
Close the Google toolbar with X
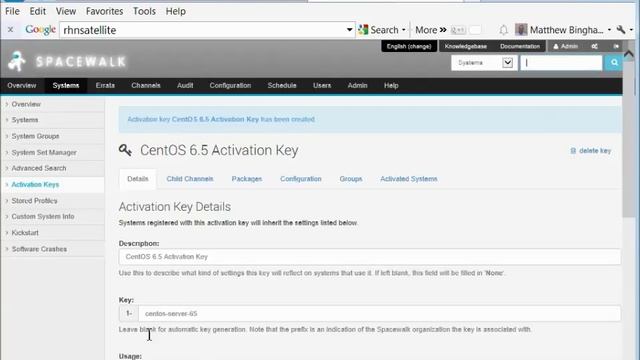click(11, 29)
